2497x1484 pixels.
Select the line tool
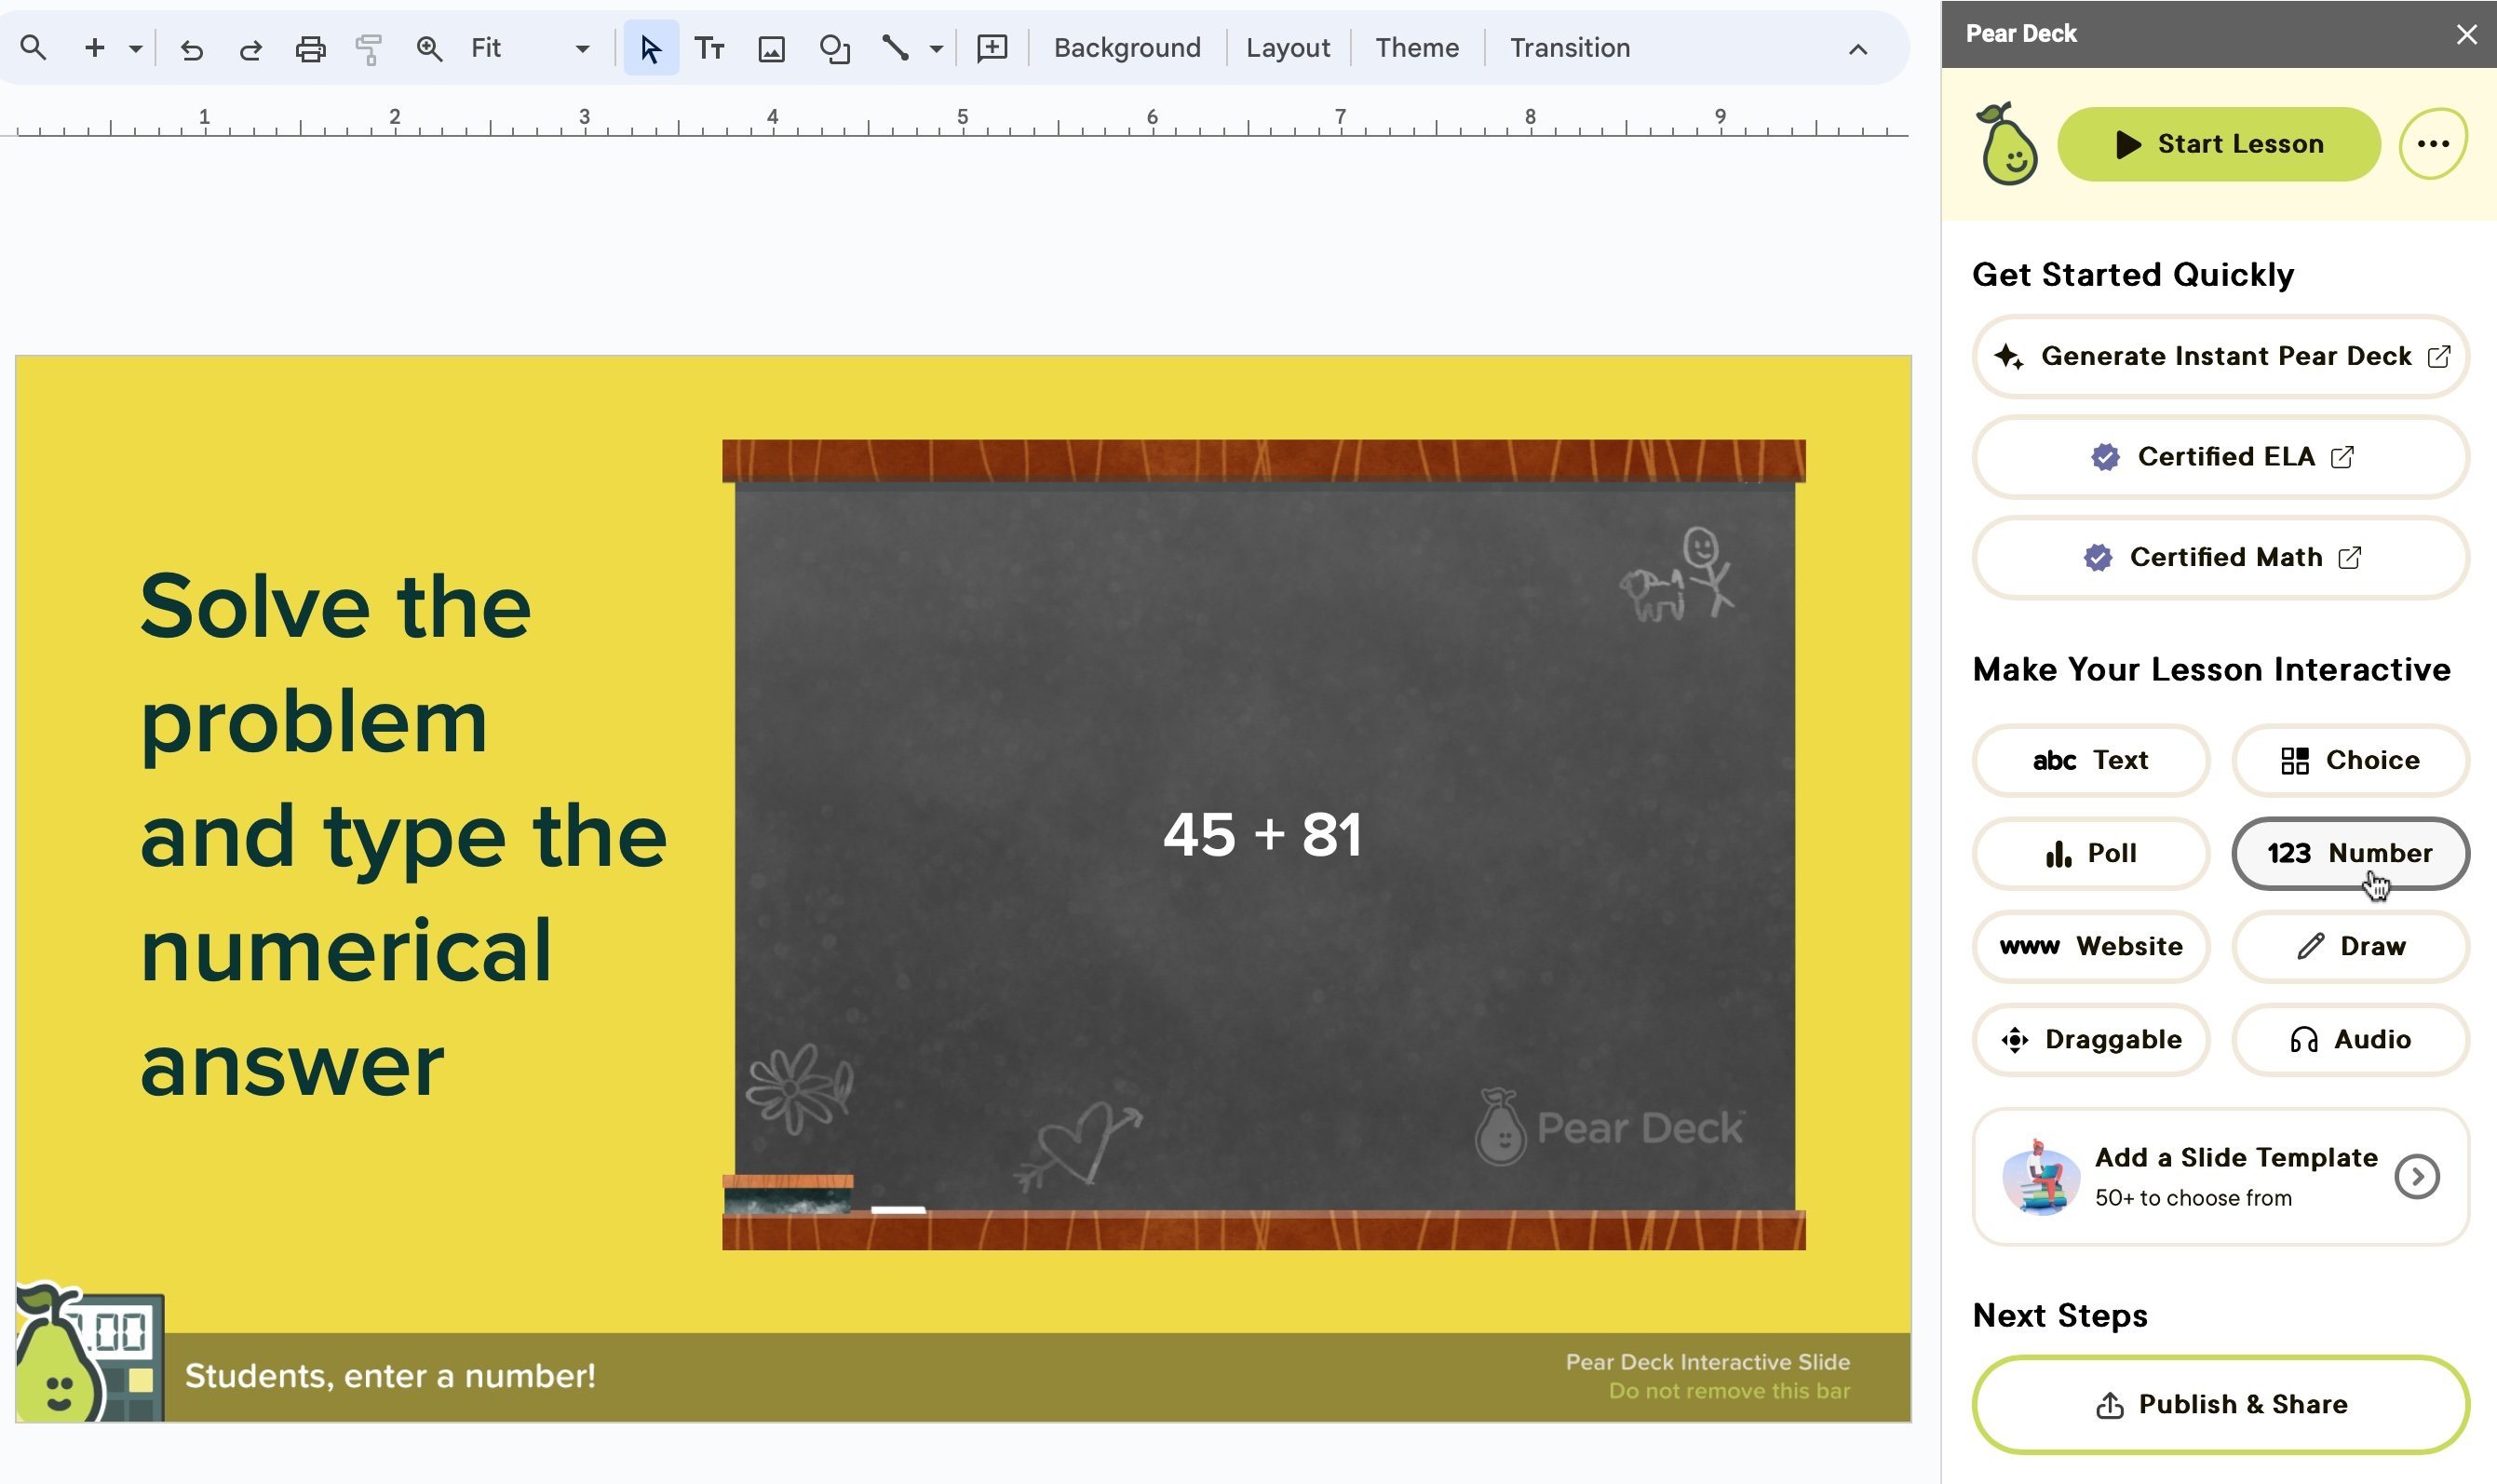point(895,48)
